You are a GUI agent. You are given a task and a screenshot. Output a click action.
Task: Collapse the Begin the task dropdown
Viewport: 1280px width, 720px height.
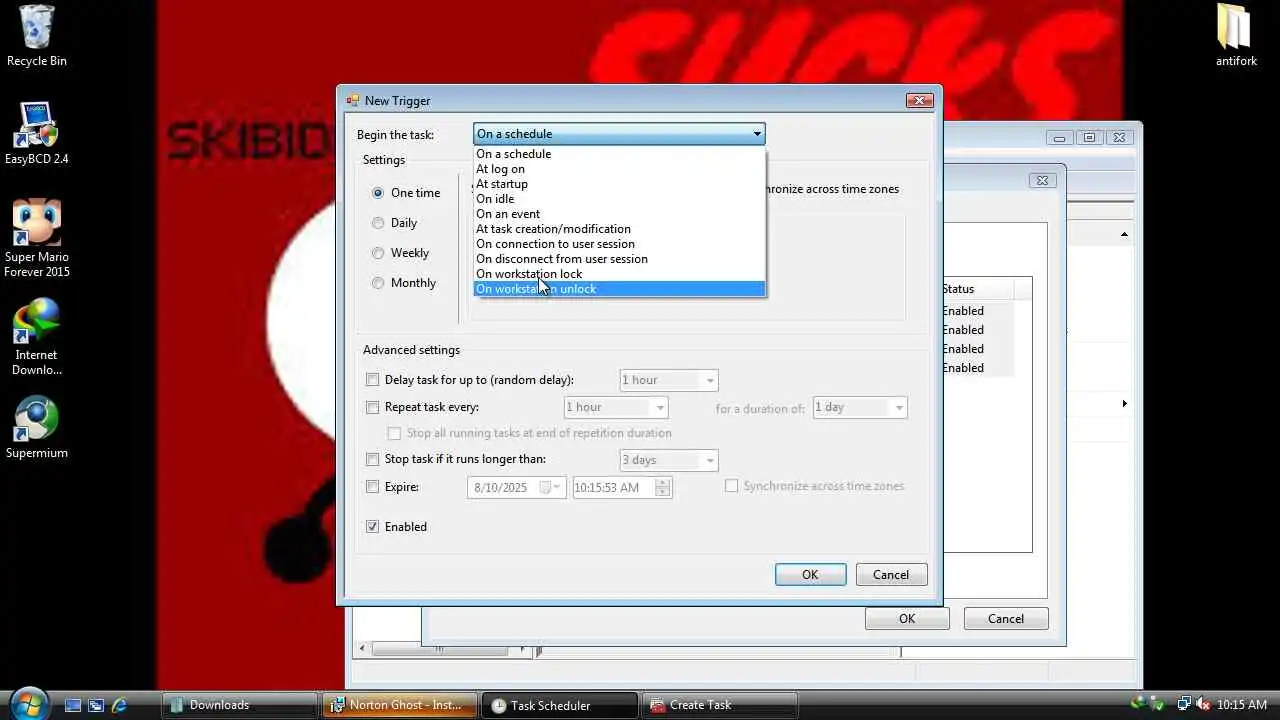757,134
